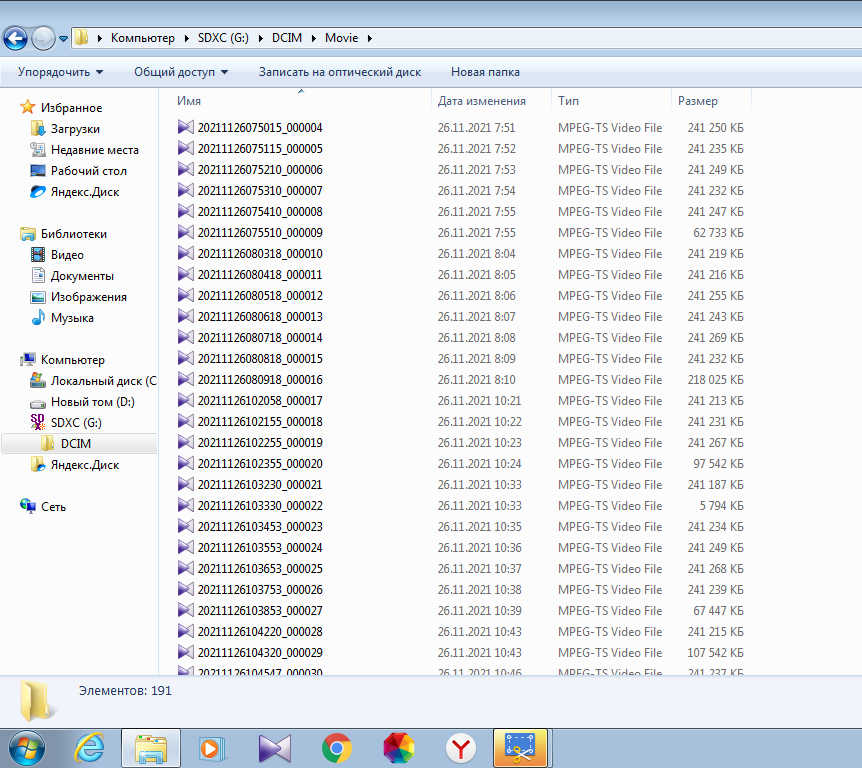Viewport: 862px width, 768px height.
Task: Launch Google Chrome from the taskbar
Action: [336, 748]
